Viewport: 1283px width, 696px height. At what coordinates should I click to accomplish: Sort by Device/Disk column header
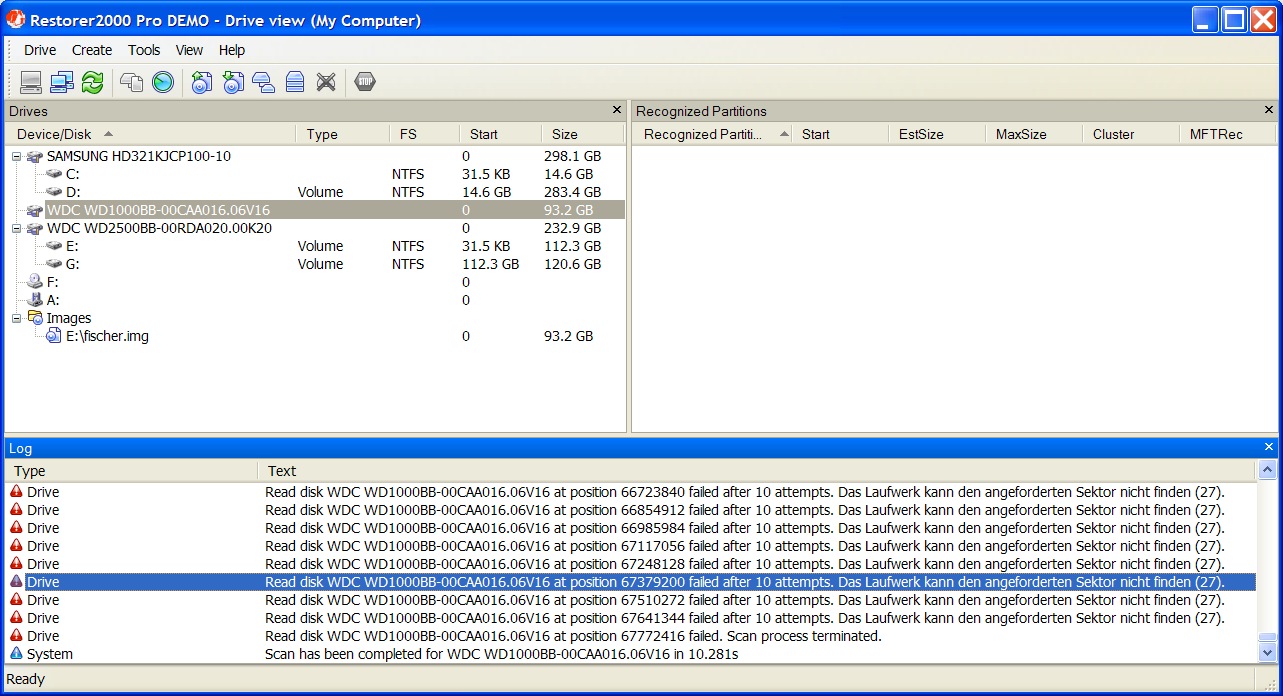point(151,134)
